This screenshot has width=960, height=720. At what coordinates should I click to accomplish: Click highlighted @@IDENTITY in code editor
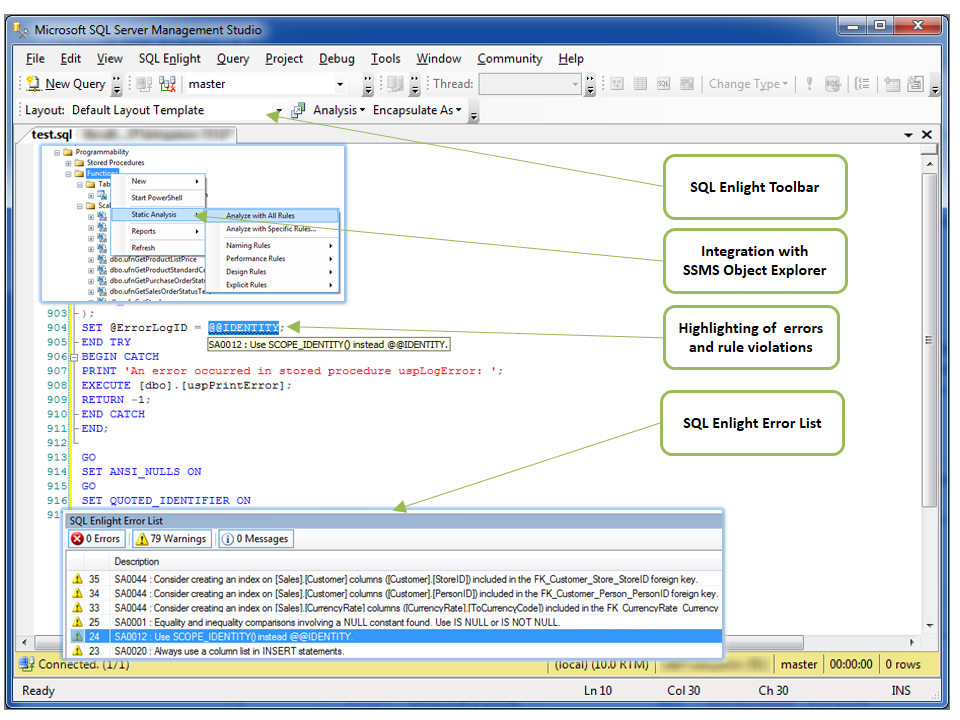tap(243, 328)
